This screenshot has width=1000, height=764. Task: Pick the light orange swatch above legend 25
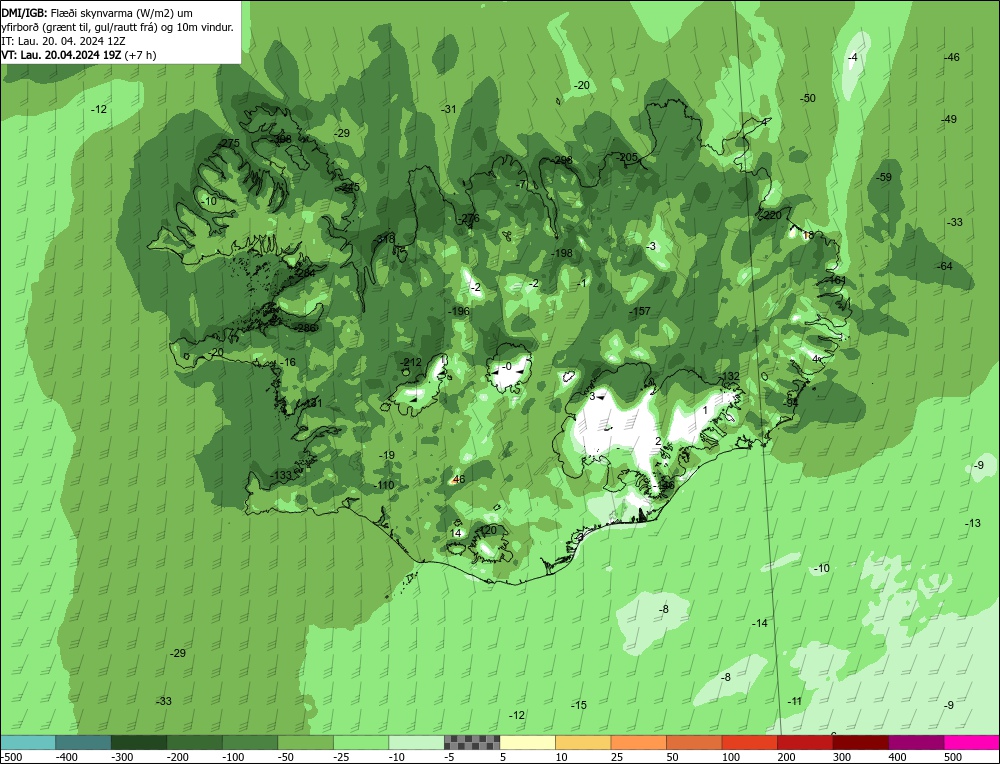coord(638,742)
